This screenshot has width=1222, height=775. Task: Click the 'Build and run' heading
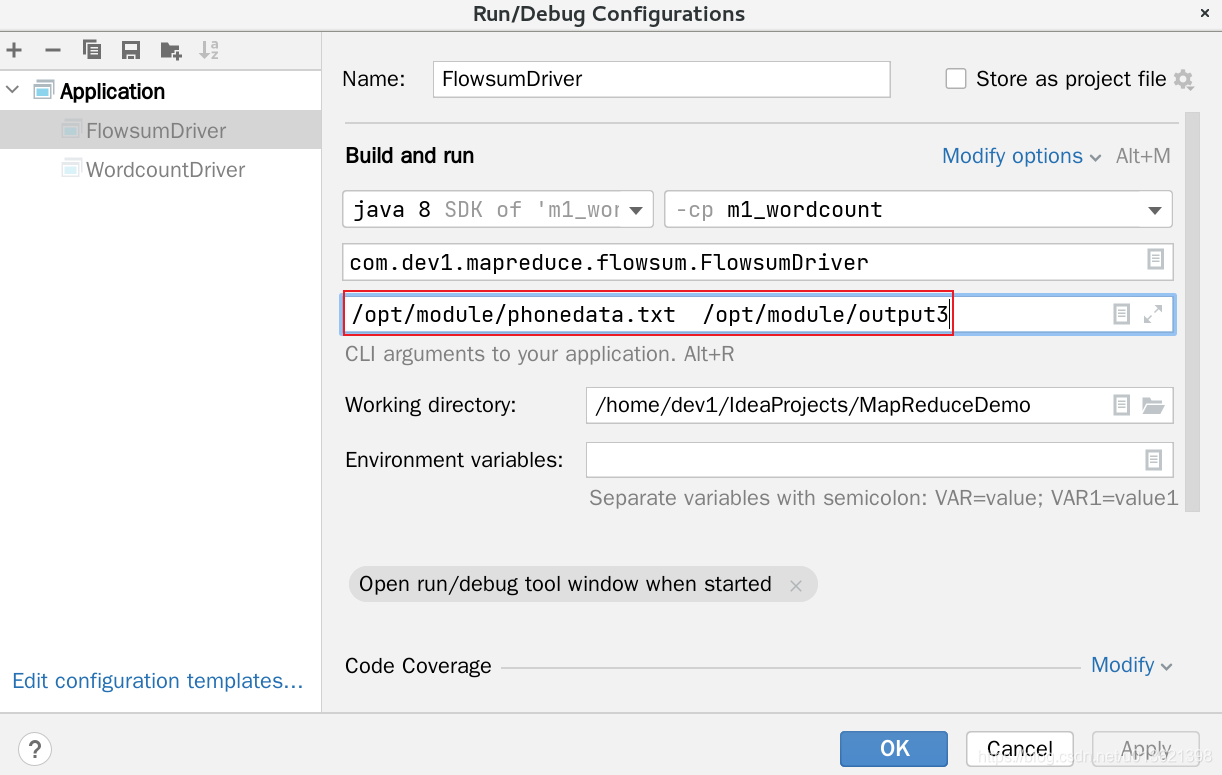click(410, 156)
